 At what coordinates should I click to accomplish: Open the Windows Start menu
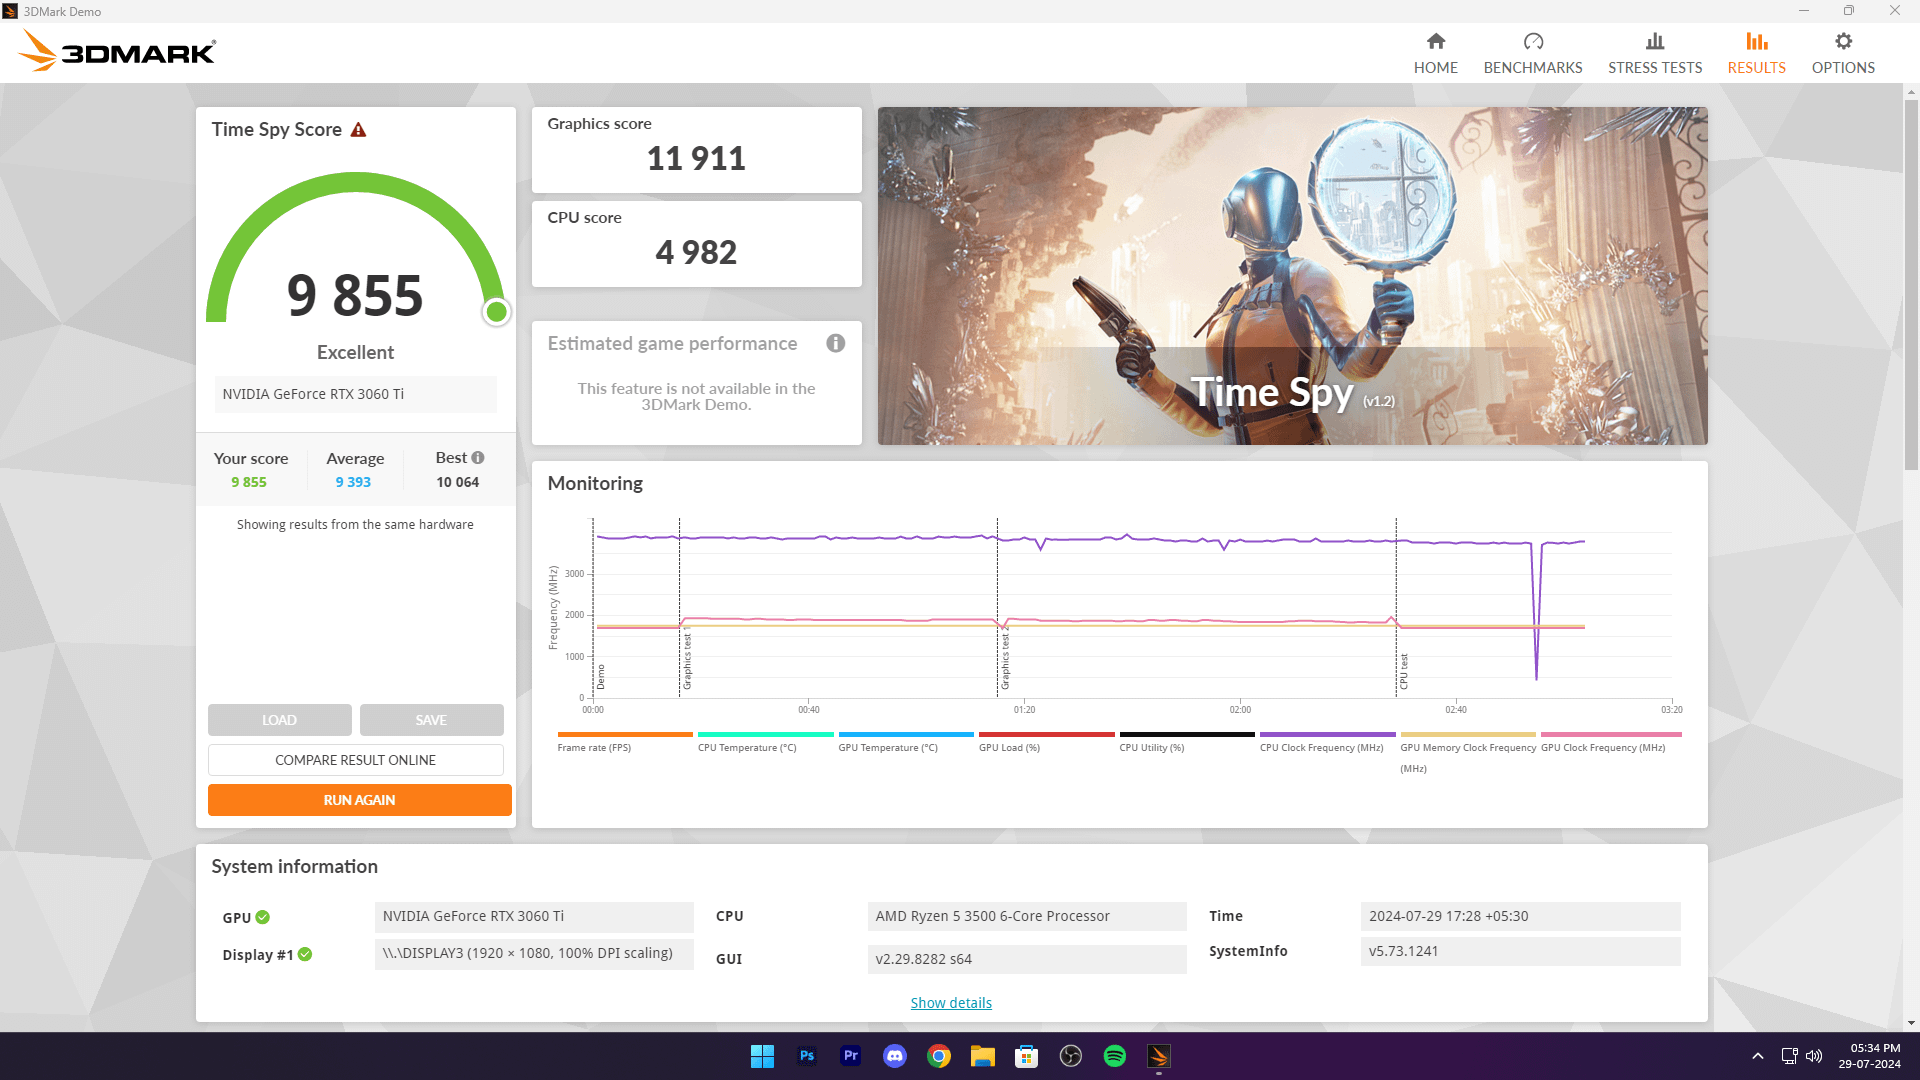point(762,1056)
